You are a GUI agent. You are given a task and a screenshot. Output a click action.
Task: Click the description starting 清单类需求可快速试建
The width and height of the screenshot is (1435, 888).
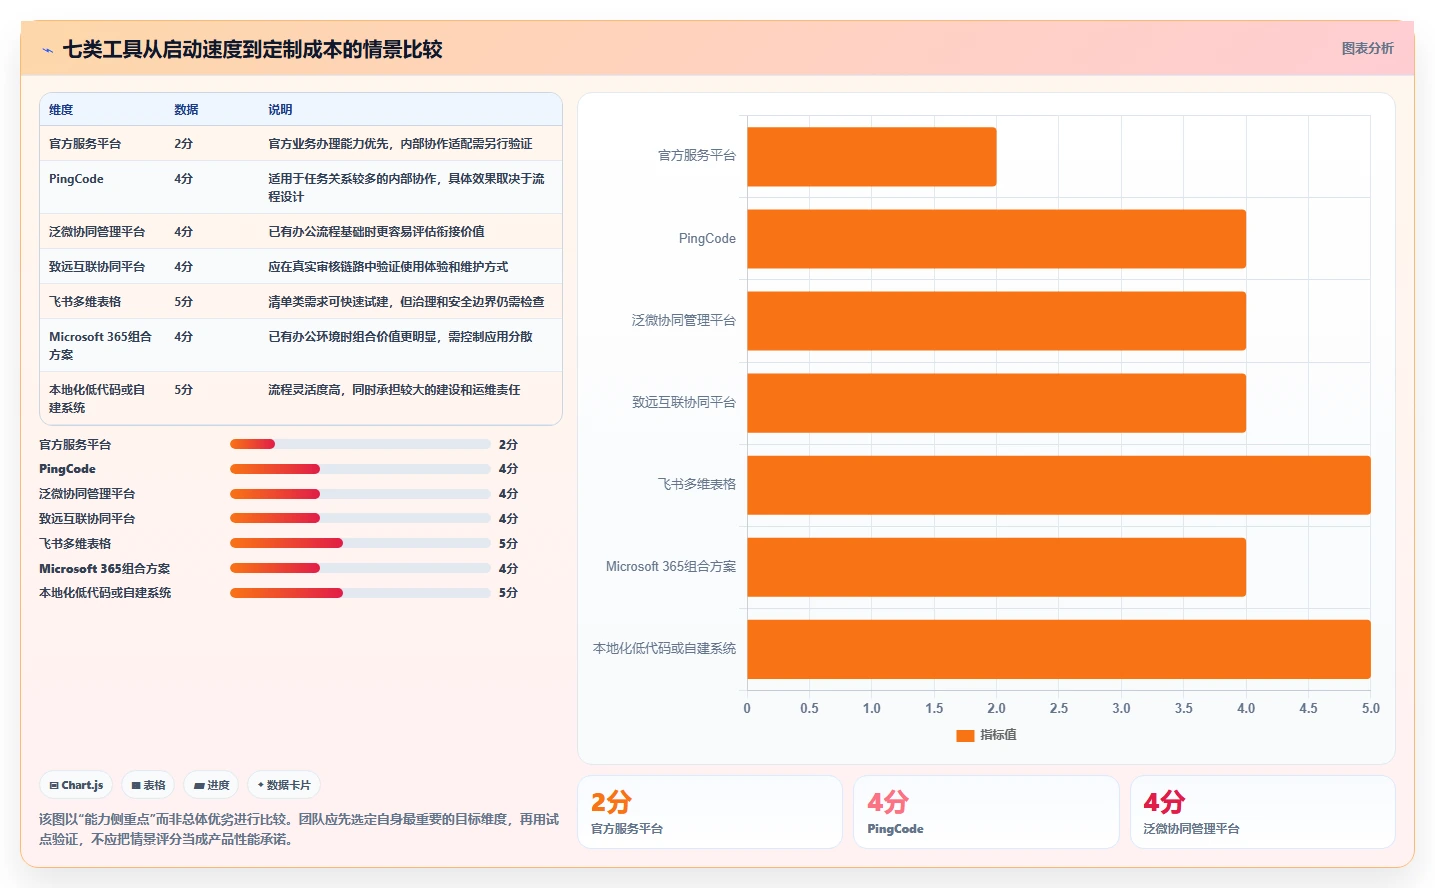(x=406, y=302)
